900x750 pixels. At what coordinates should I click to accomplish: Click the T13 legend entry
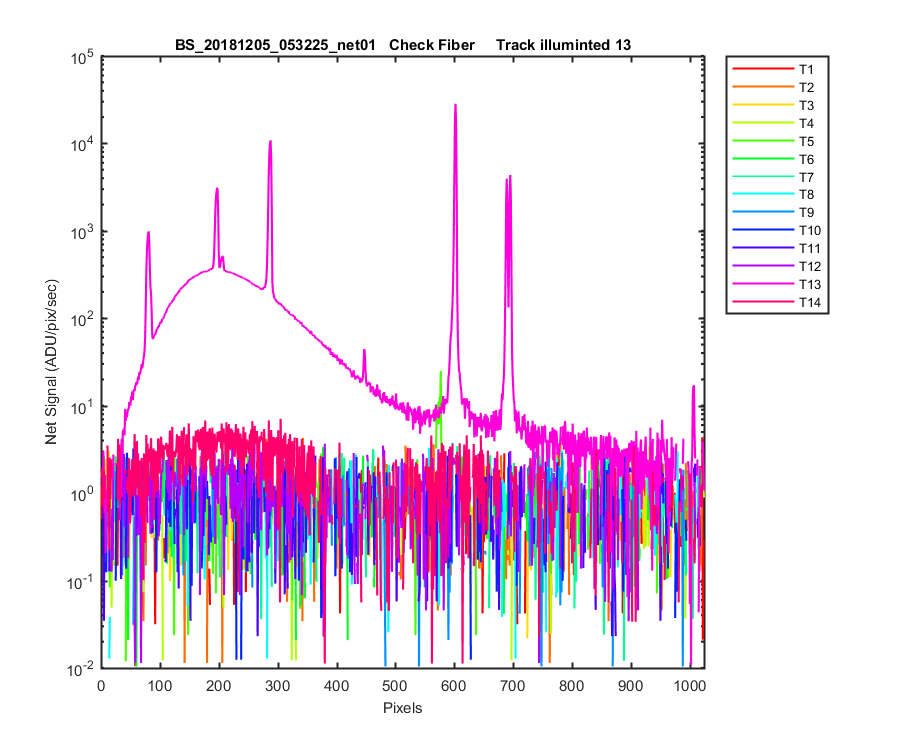[777, 284]
